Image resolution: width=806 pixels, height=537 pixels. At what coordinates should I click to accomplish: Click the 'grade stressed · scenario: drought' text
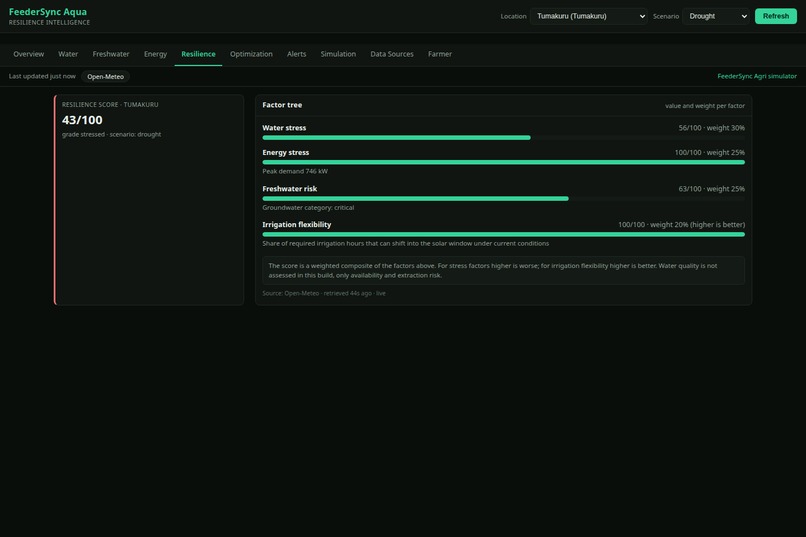tap(112, 134)
